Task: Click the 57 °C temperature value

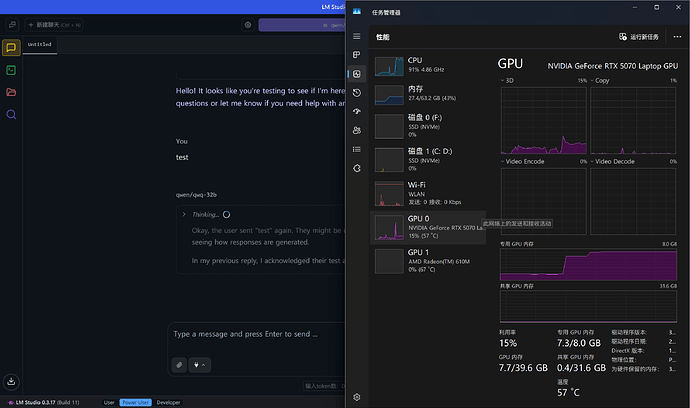Action: 568,392
